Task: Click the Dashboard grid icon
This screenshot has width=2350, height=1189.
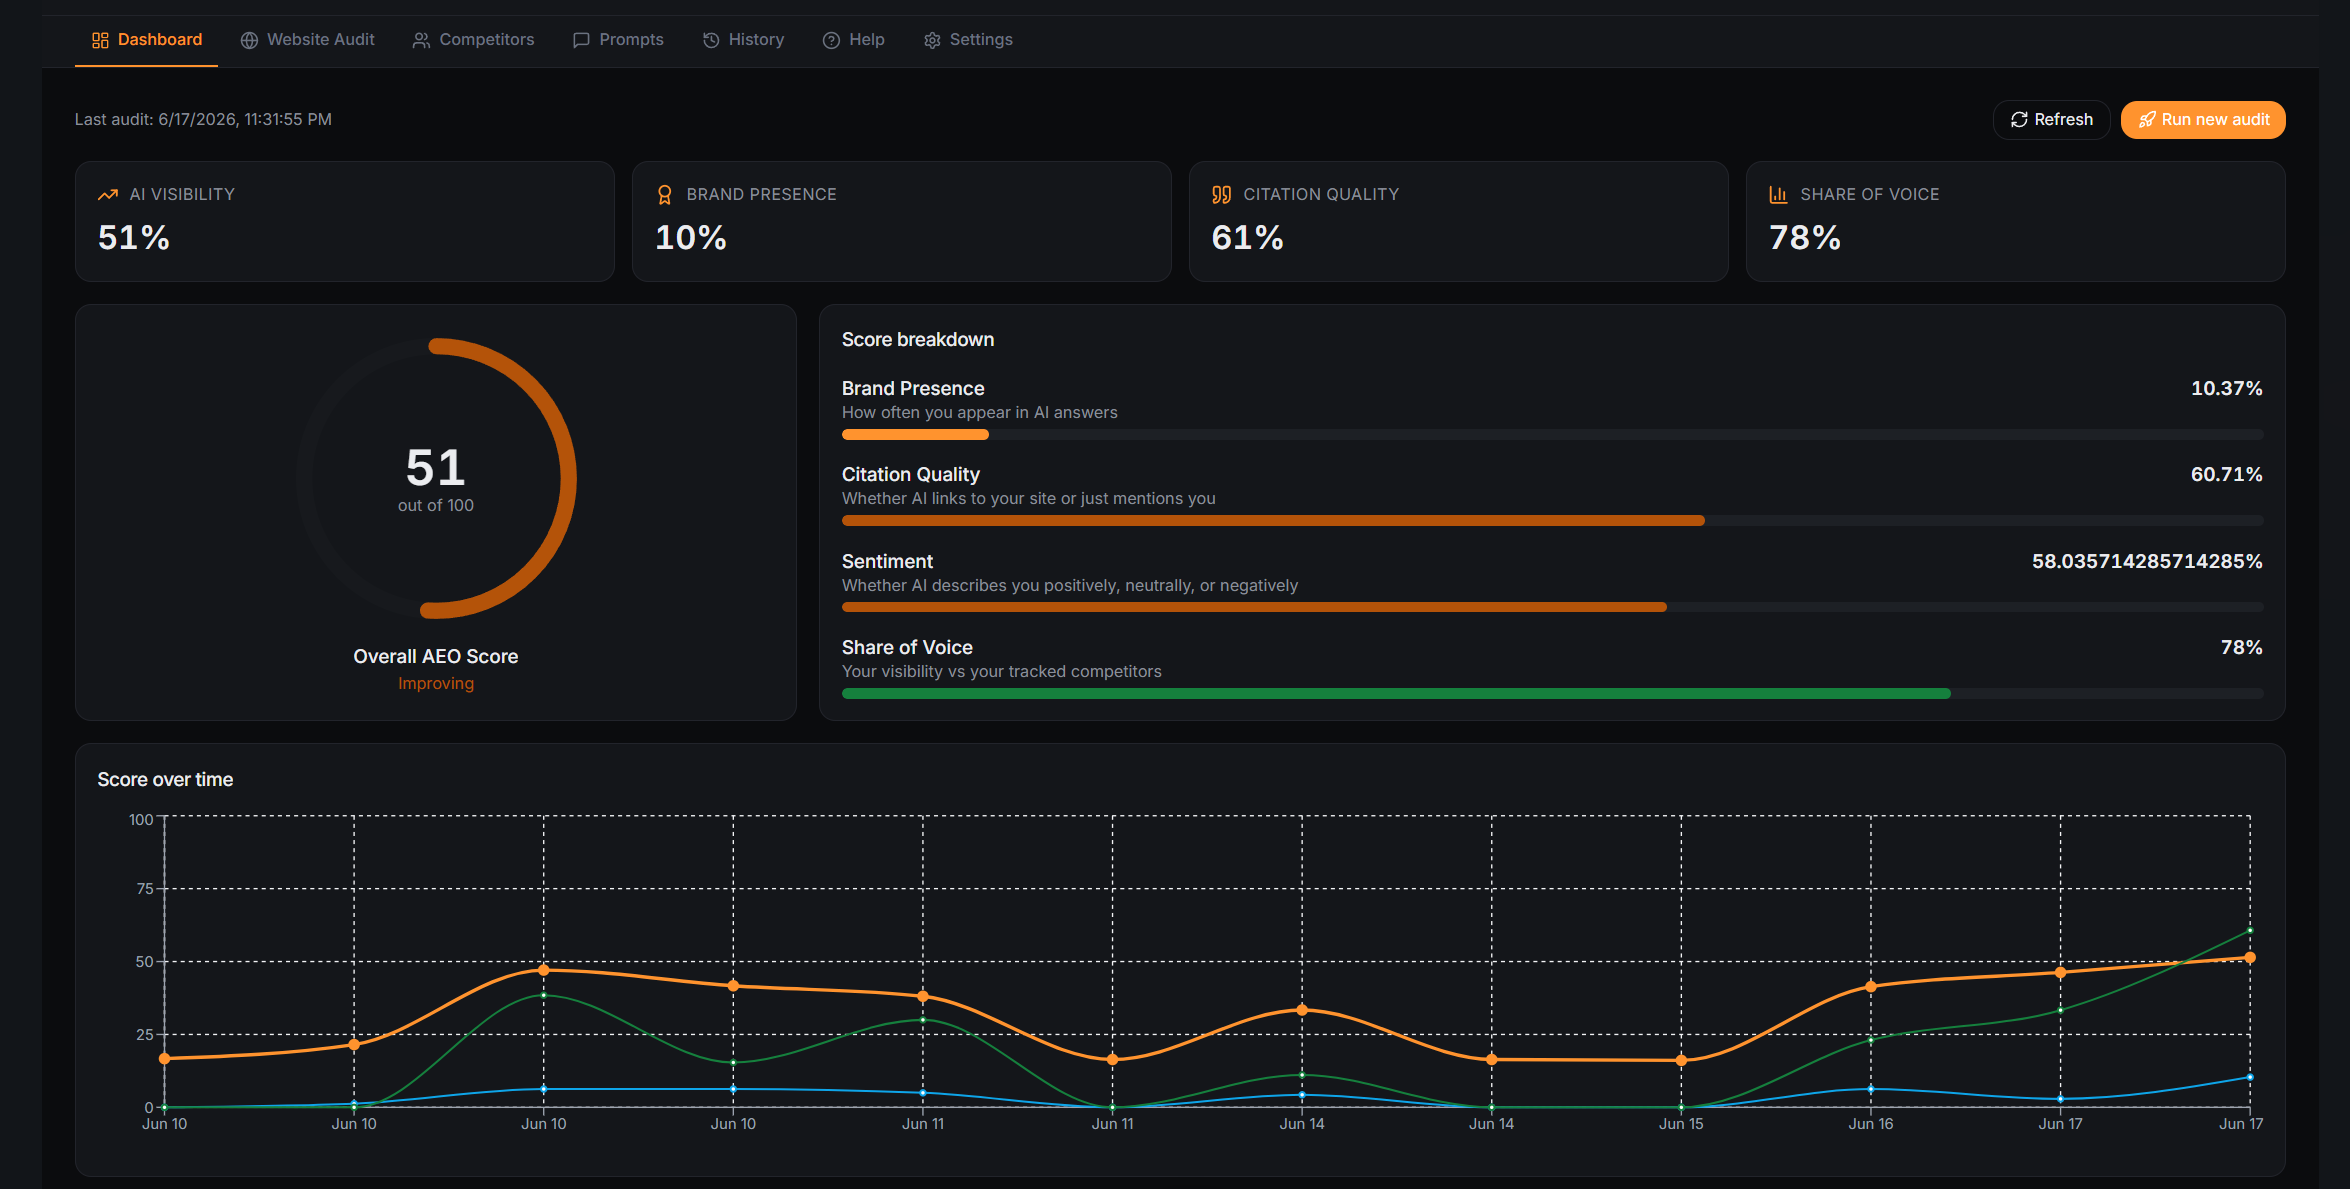Action: click(100, 40)
